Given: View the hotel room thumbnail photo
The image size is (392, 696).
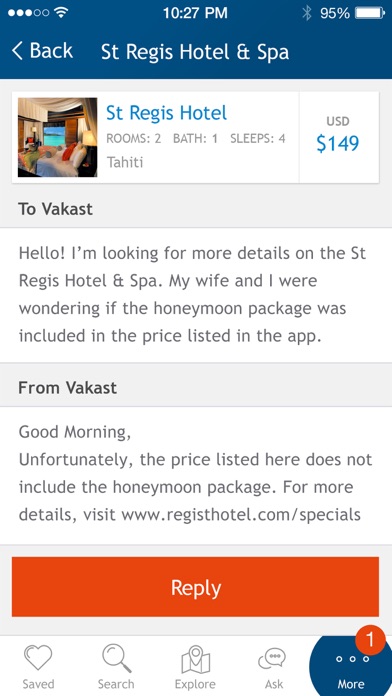Looking at the screenshot, I should pyautogui.click(x=57, y=137).
